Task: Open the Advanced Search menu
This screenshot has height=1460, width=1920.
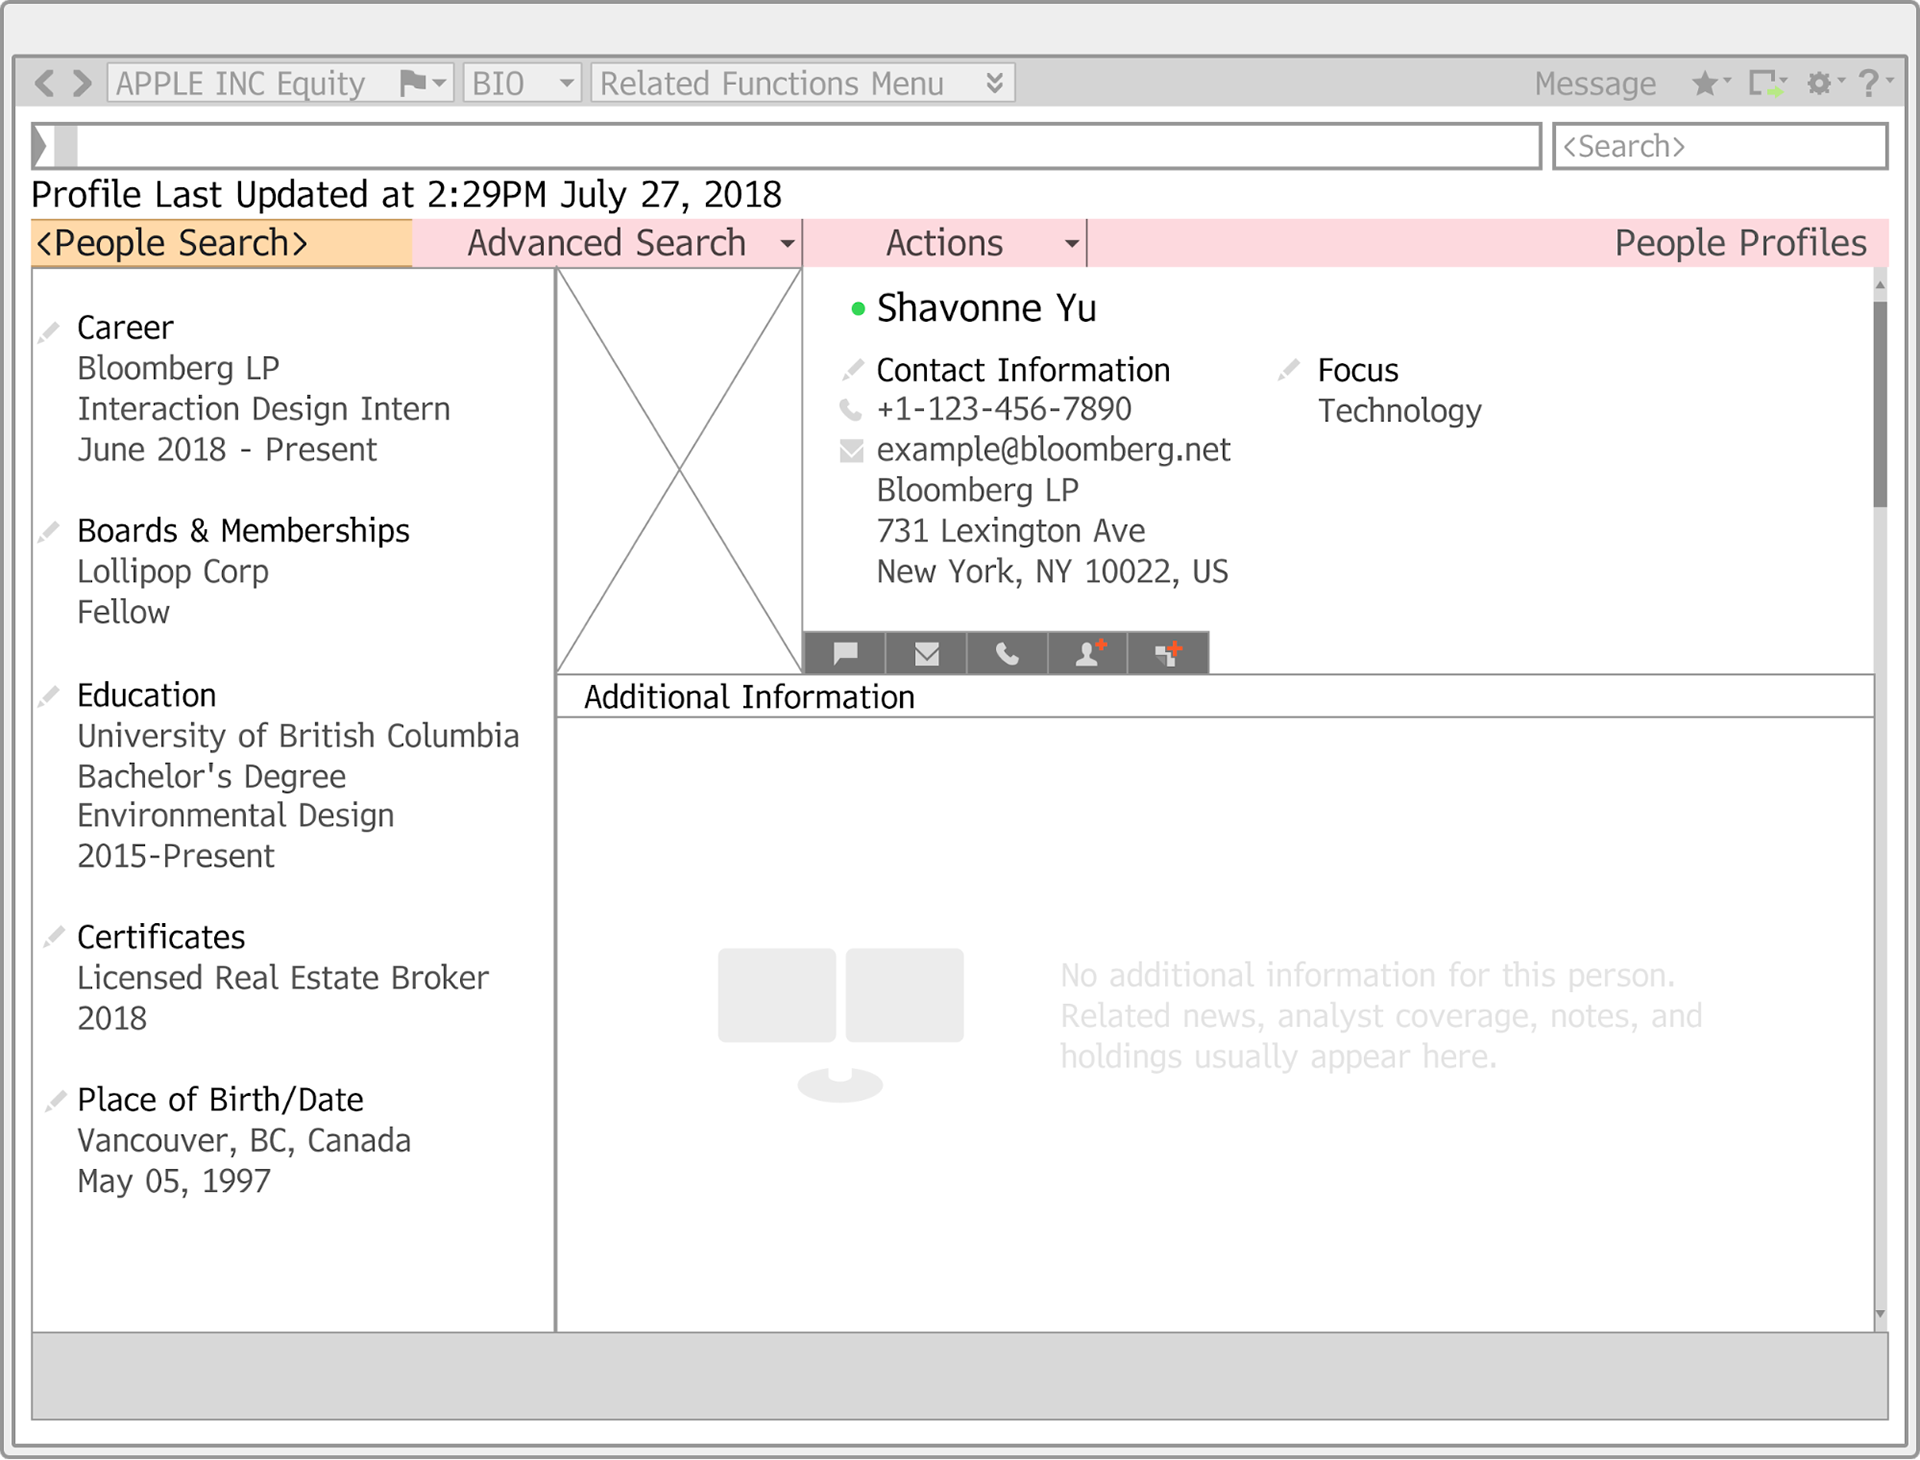Action: coord(606,243)
